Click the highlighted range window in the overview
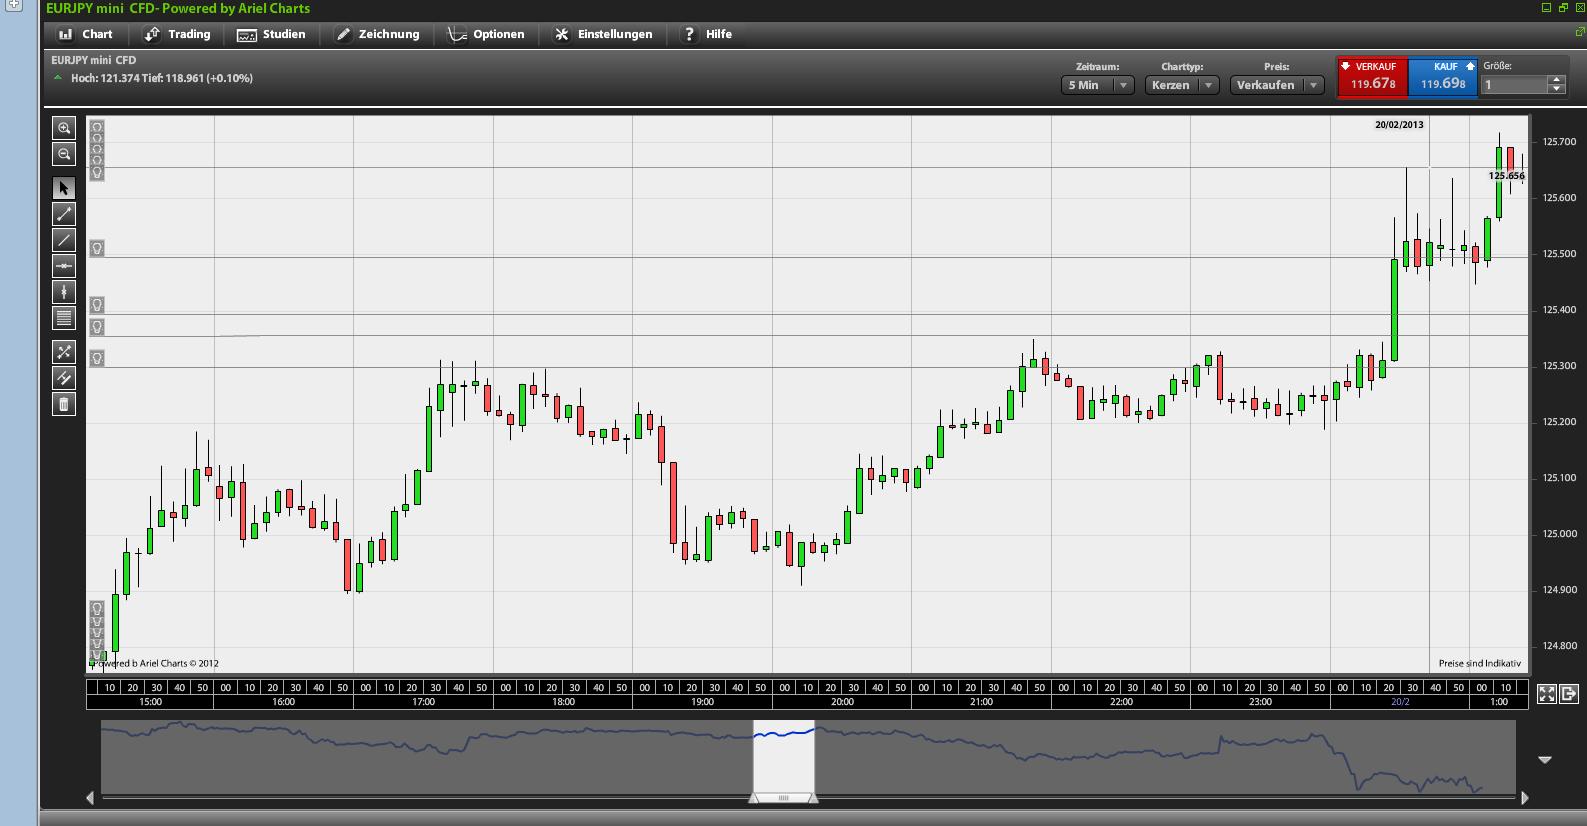Screen dimensions: 1587x826 point(784,758)
